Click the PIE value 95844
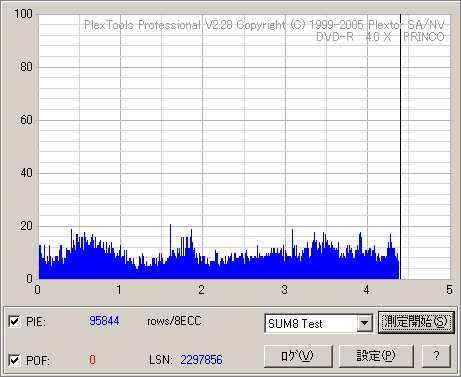461x377 pixels. [x=104, y=321]
